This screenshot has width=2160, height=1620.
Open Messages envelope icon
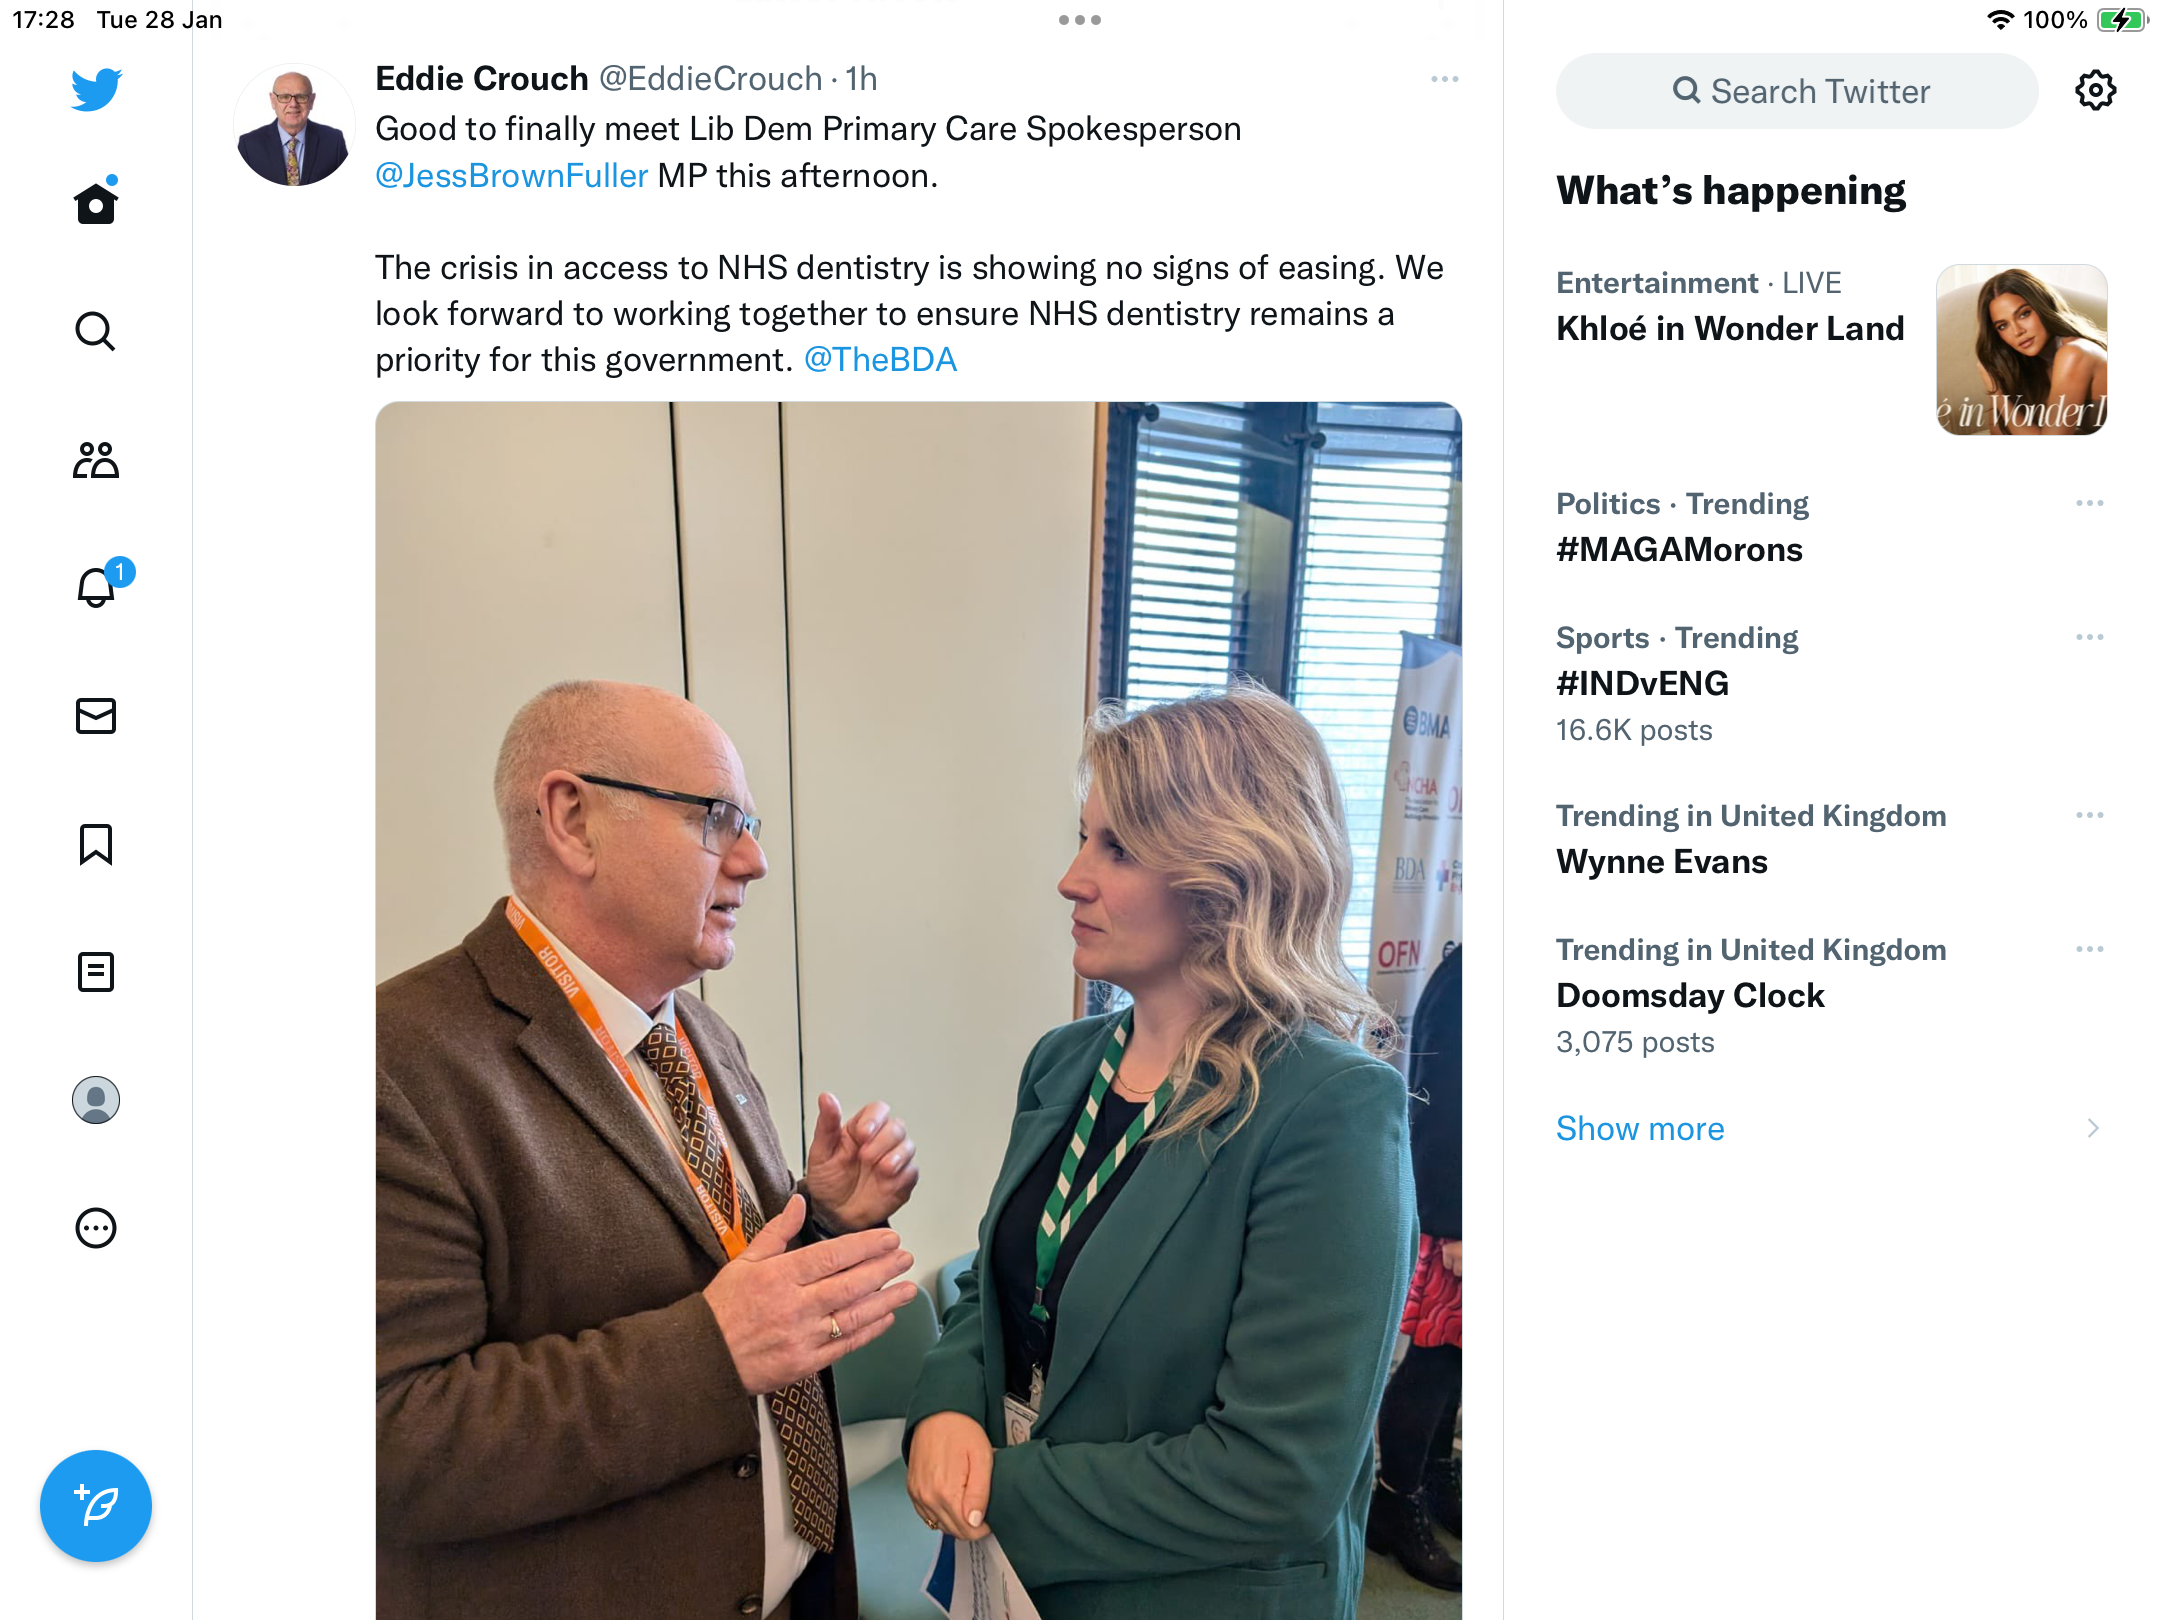pos(96,716)
